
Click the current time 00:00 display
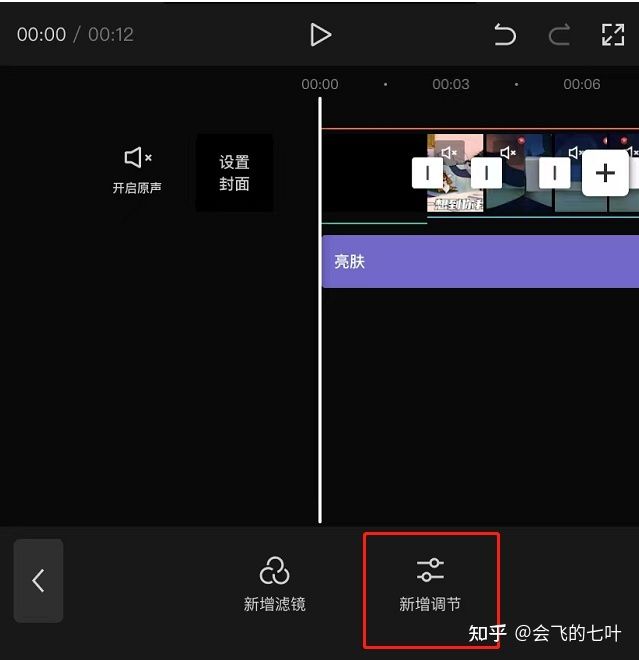pos(41,35)
